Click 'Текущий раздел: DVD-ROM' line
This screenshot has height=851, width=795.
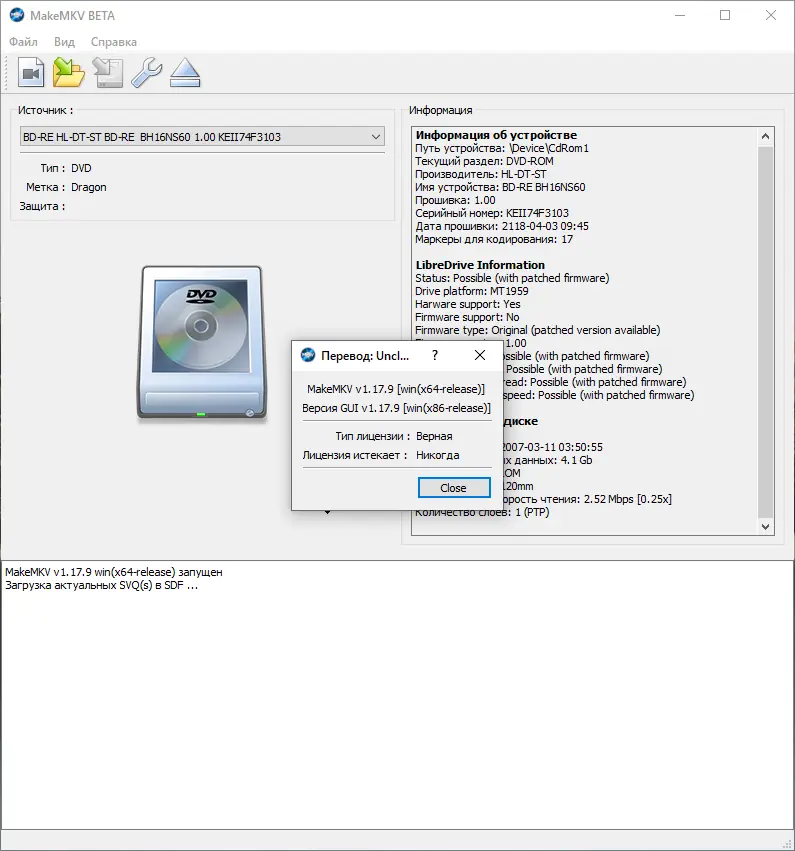[x=484, y=161]
